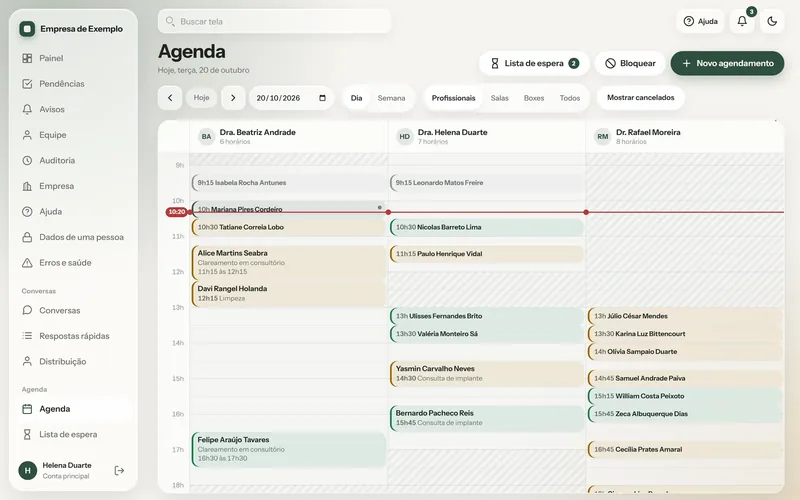
Task: Toggle Mostrar cancelados
Action: click(640, 97)
